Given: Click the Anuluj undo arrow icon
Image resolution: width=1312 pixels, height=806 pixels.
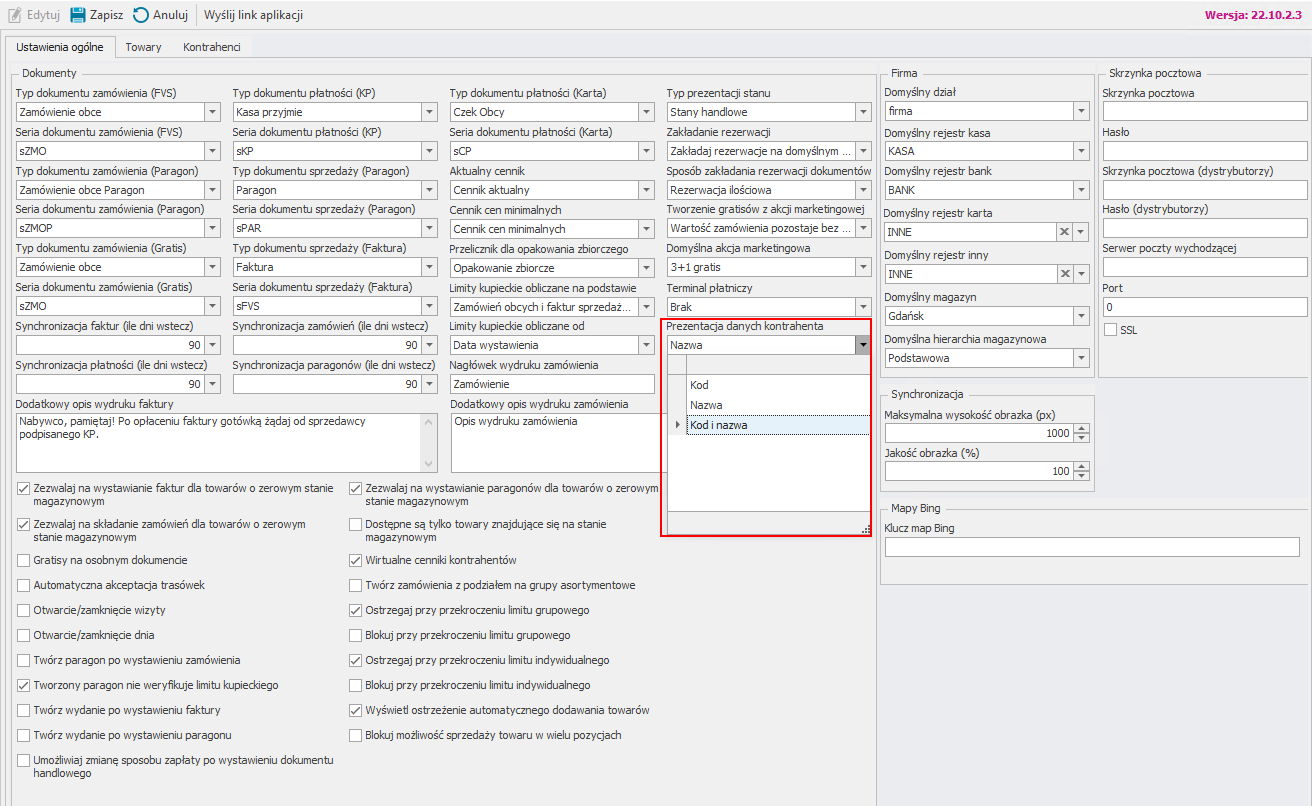Looking at the screenshot, I should pyautogui.click(x=141, y=15).
